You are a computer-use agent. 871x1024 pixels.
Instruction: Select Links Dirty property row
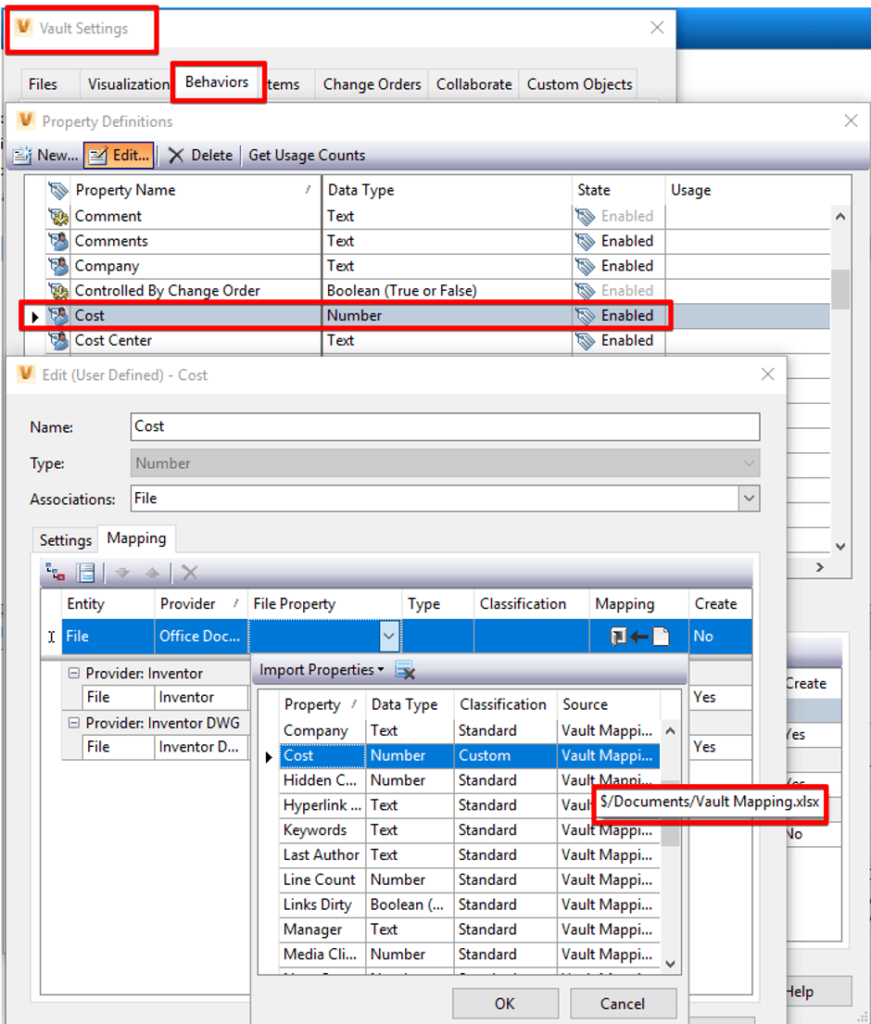470,904
